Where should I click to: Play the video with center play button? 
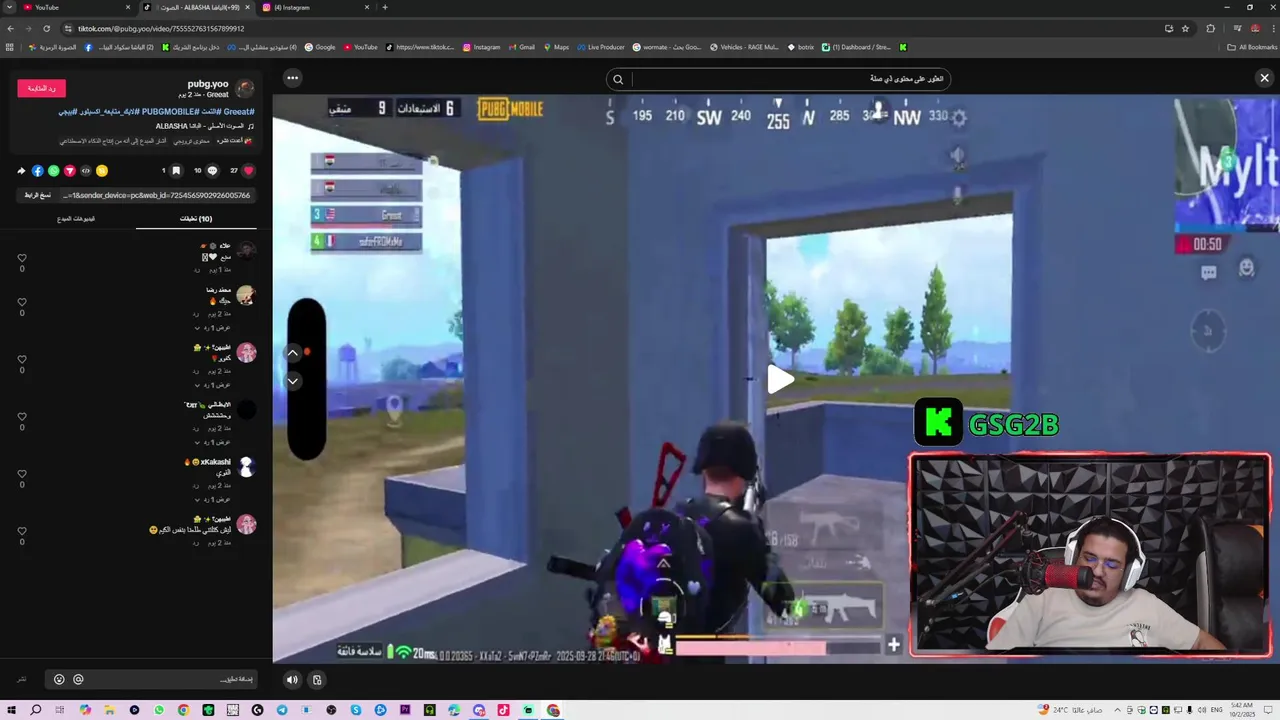[780, 379]
